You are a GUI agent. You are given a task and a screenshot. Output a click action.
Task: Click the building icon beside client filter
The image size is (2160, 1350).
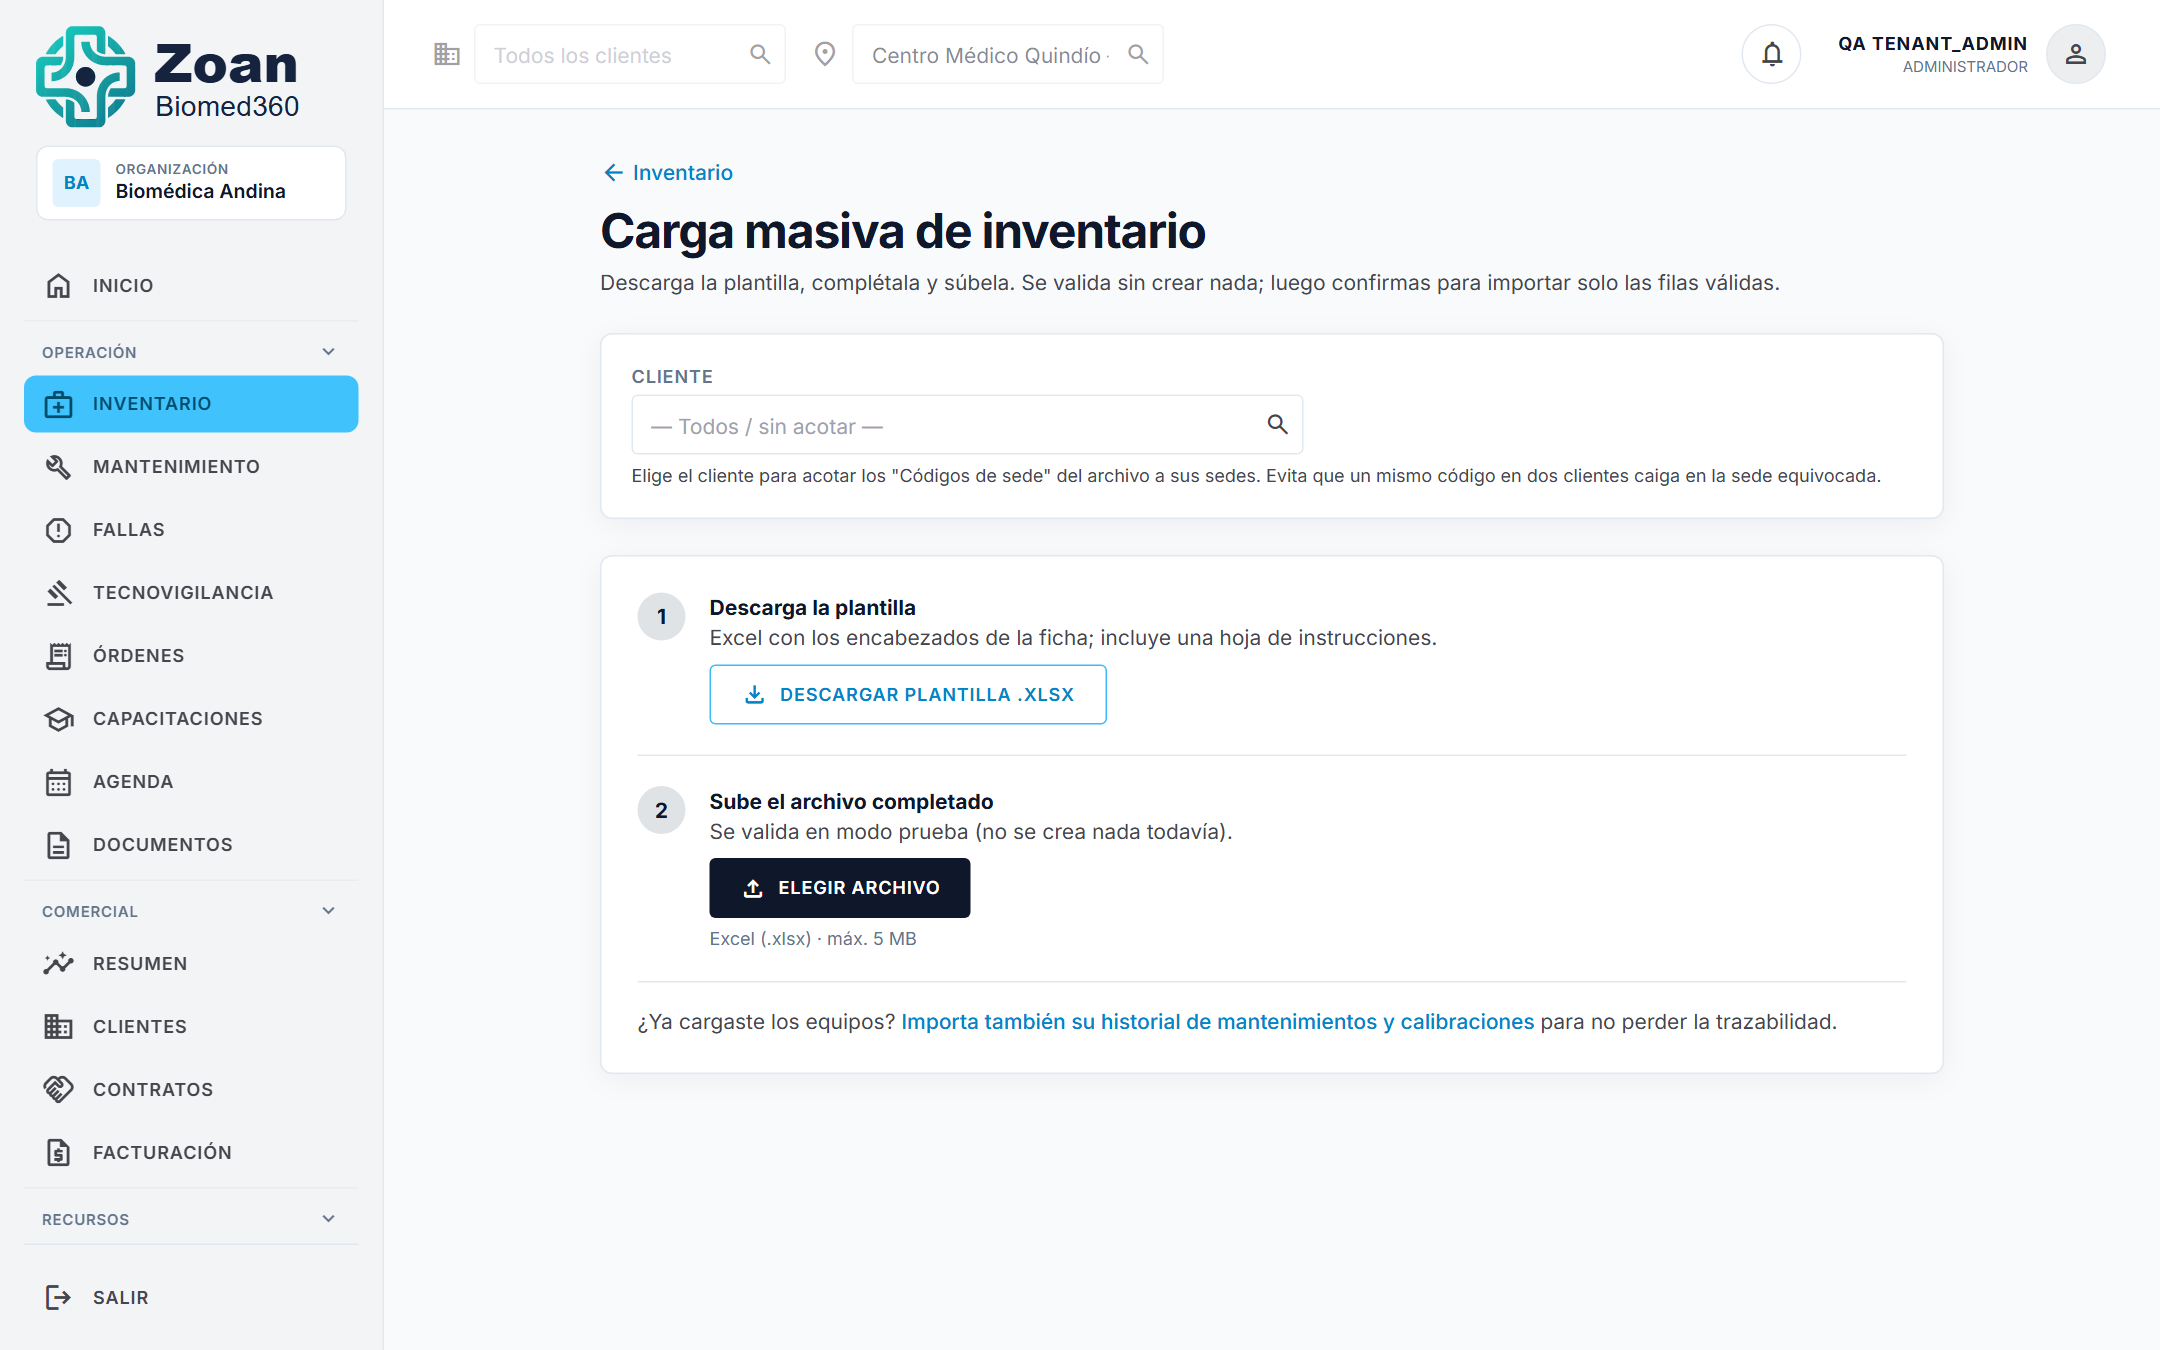click(x=447, y=54)
